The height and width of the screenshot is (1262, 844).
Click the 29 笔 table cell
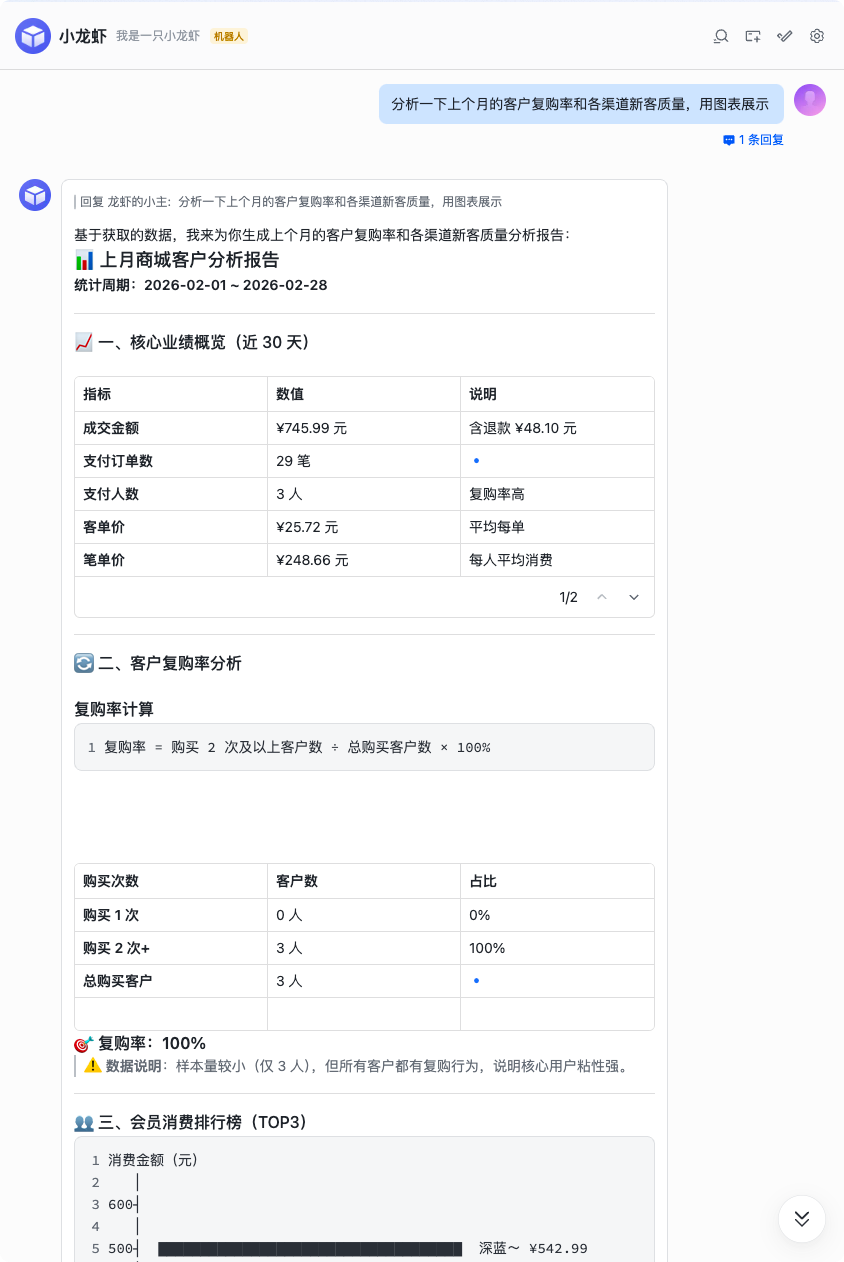click(364, 461)
